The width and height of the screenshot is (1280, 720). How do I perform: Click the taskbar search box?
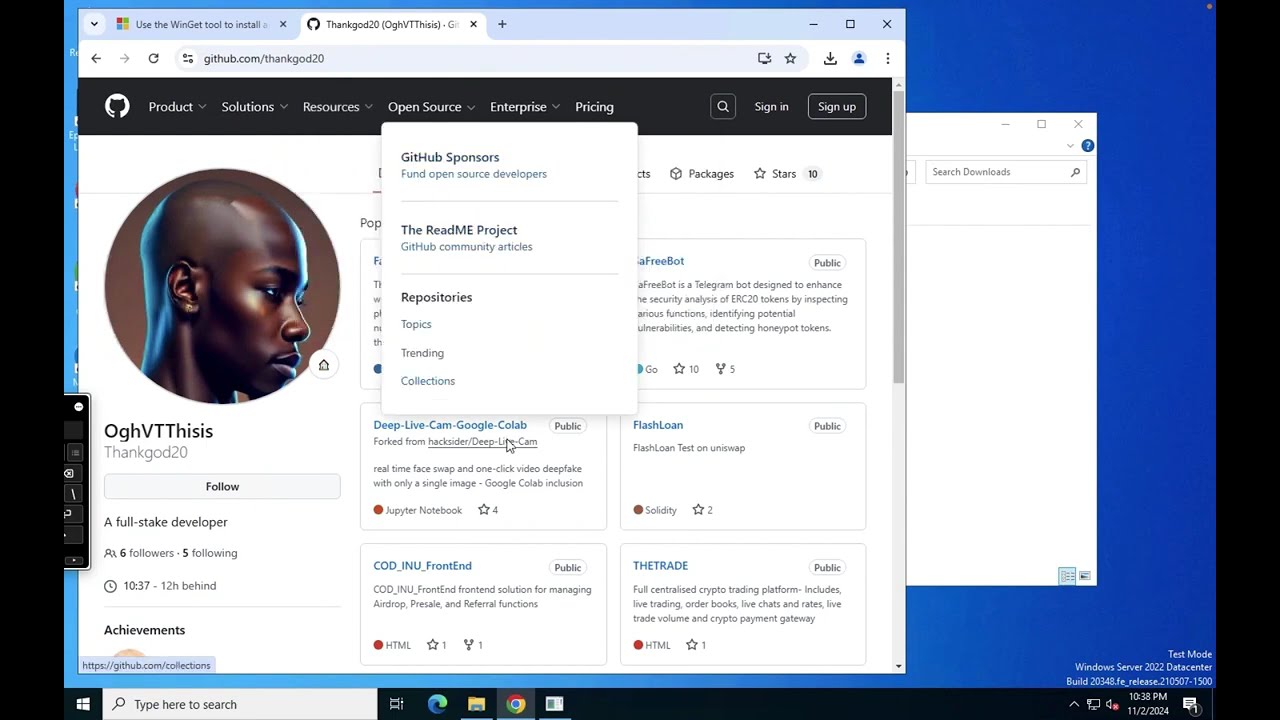[240, 704]
